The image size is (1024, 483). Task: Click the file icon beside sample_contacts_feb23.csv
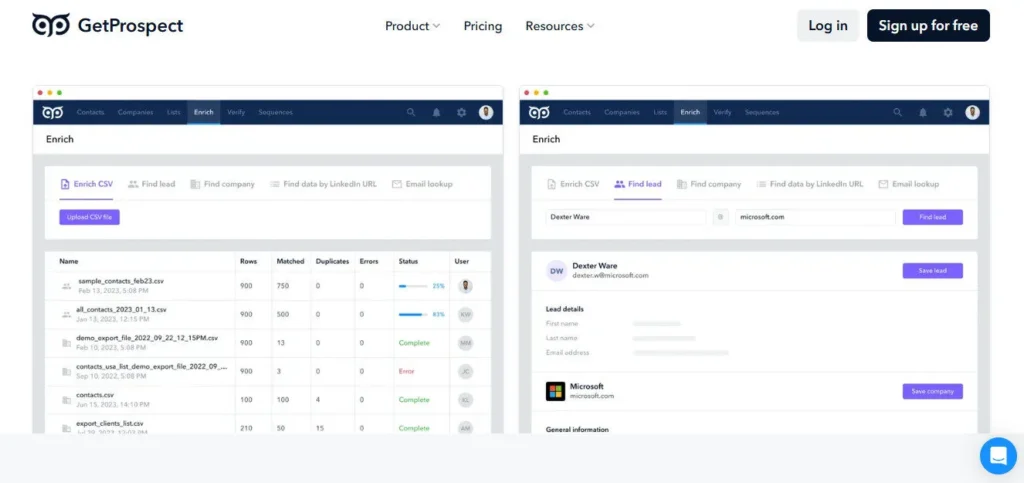pyautogui.click(x=66, y=286)
